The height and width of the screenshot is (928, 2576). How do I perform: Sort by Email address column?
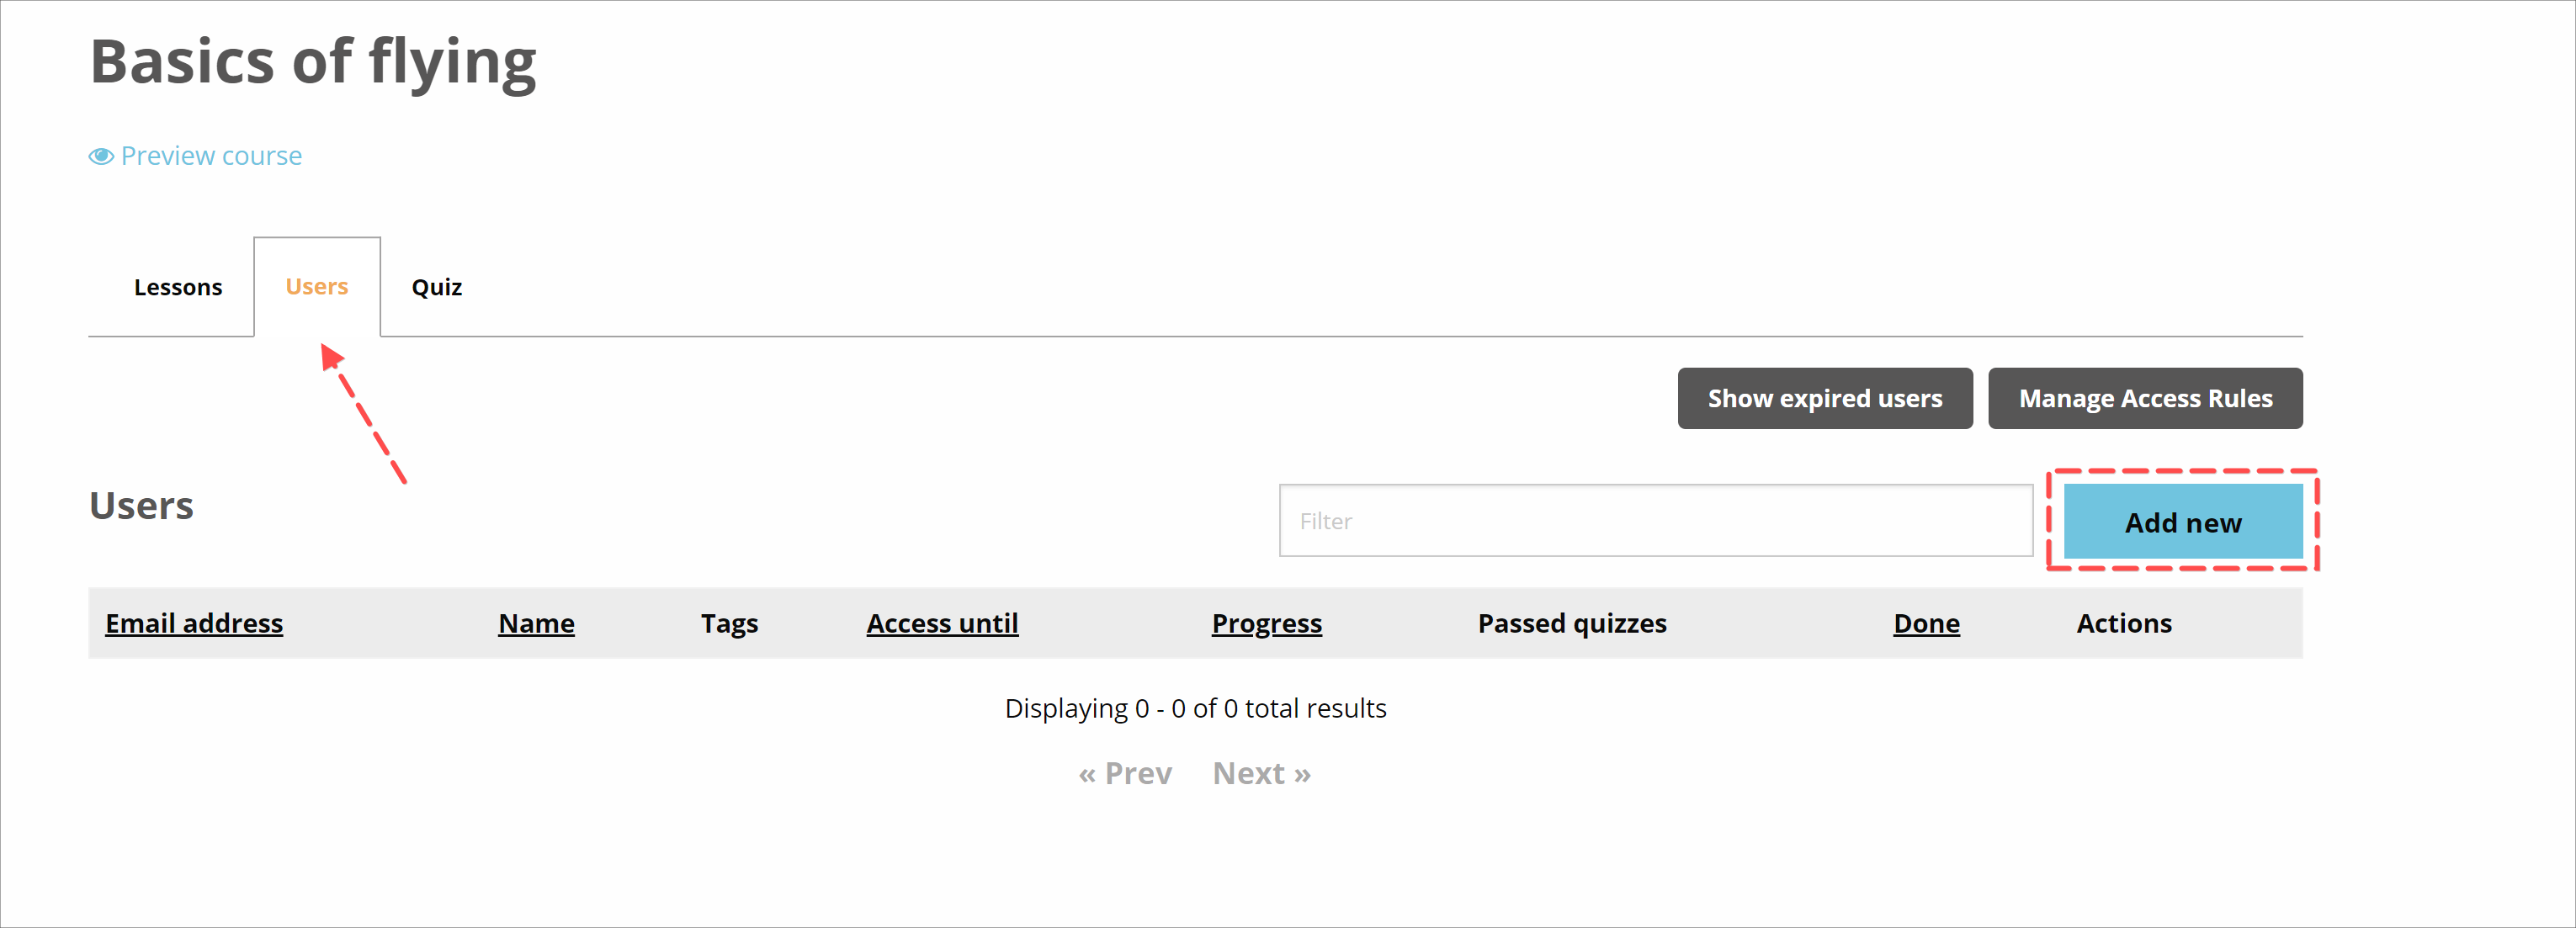click(194, 623)
